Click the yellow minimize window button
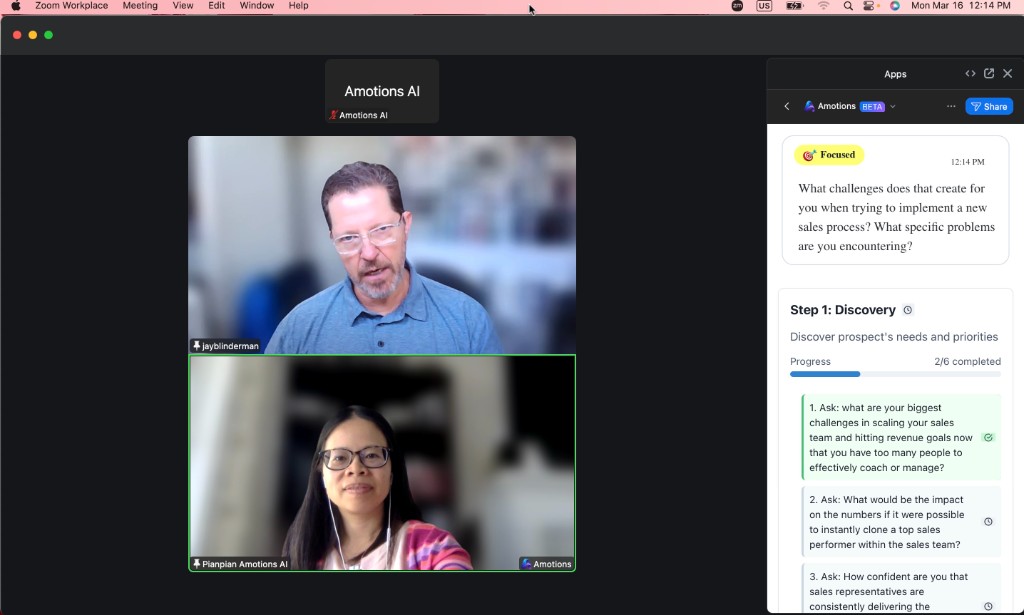This screenshot has width=1024, height=615. point(33,35)
